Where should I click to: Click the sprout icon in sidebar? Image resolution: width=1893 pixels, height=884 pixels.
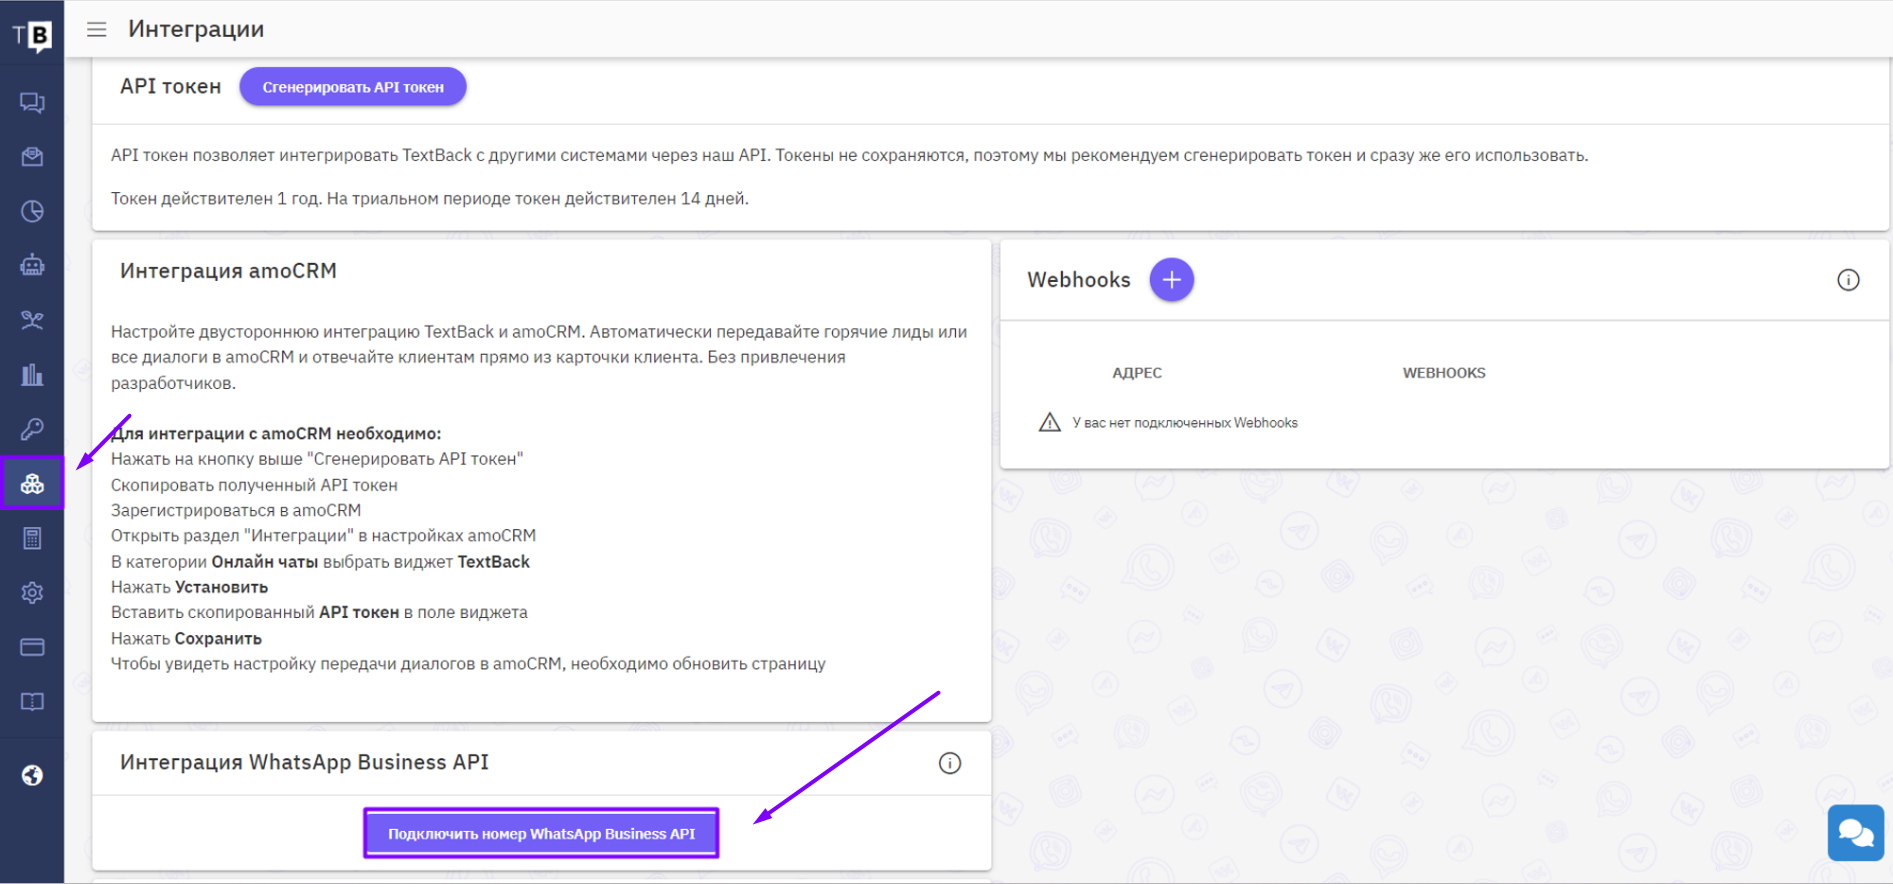point(32,320)
